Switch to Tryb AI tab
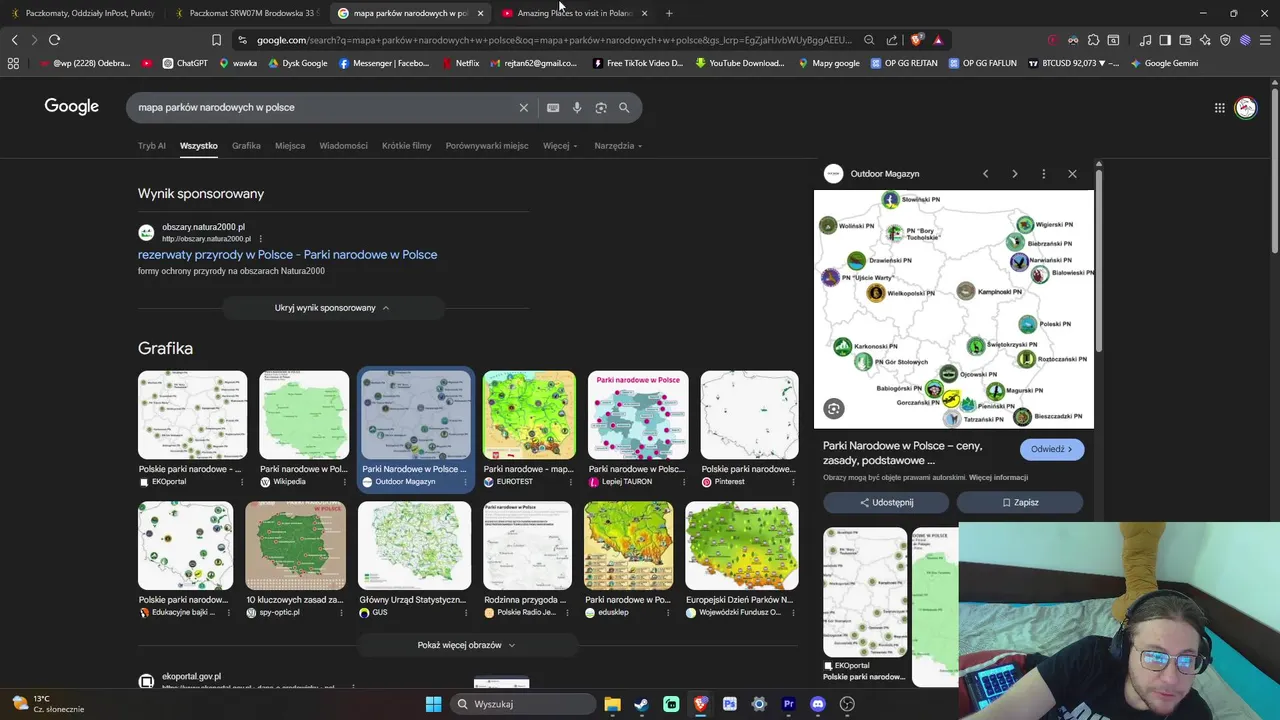Viewport: 1280px width, 720px height. tap(152, 146)
